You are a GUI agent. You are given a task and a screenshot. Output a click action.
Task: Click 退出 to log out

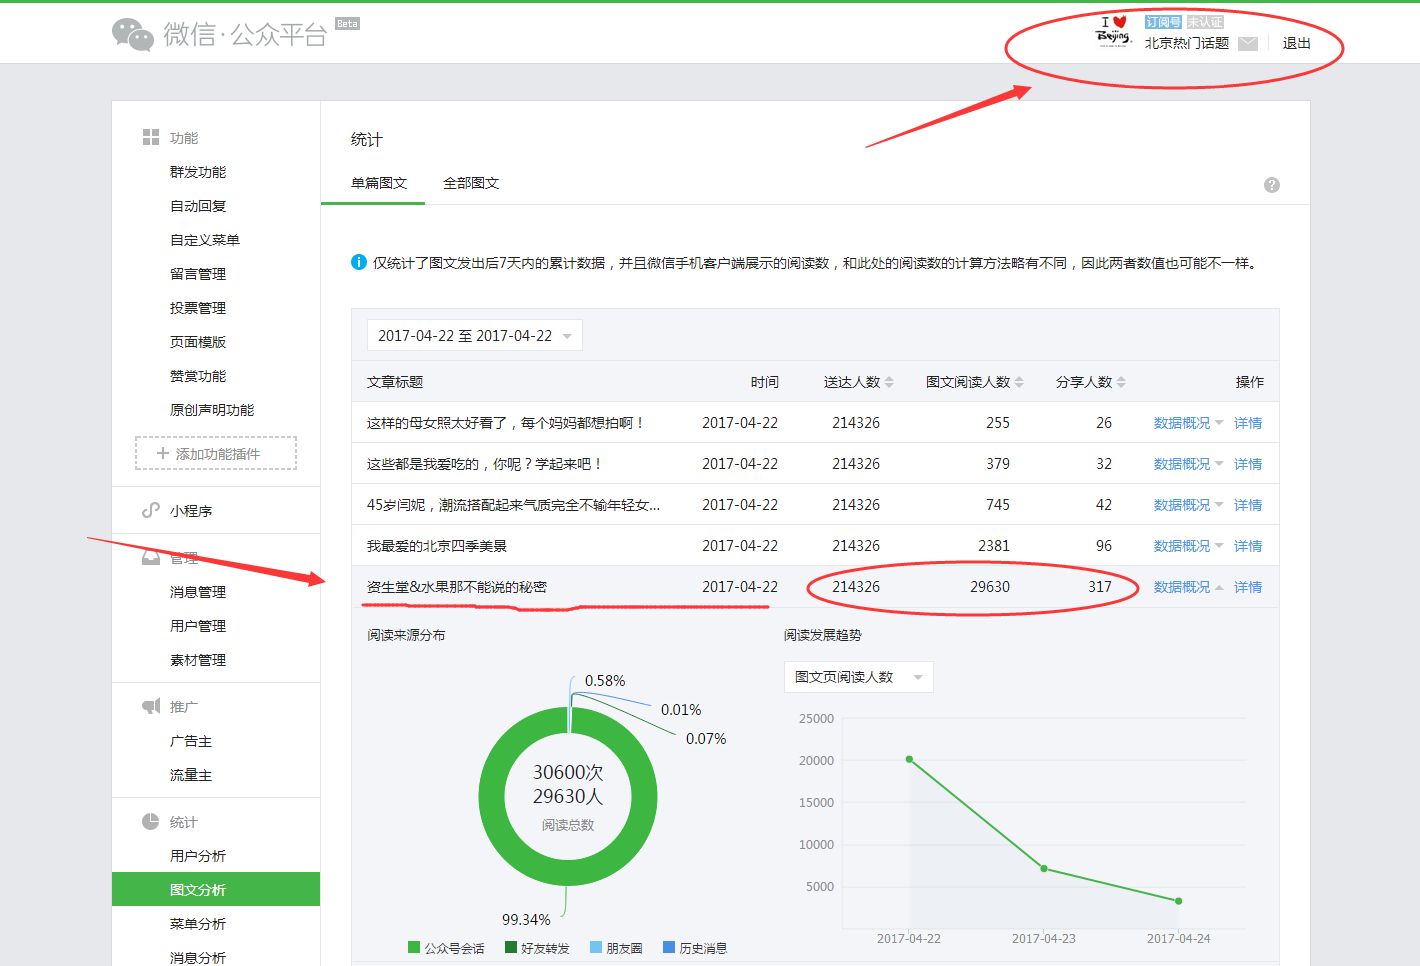click(1296, 43)
